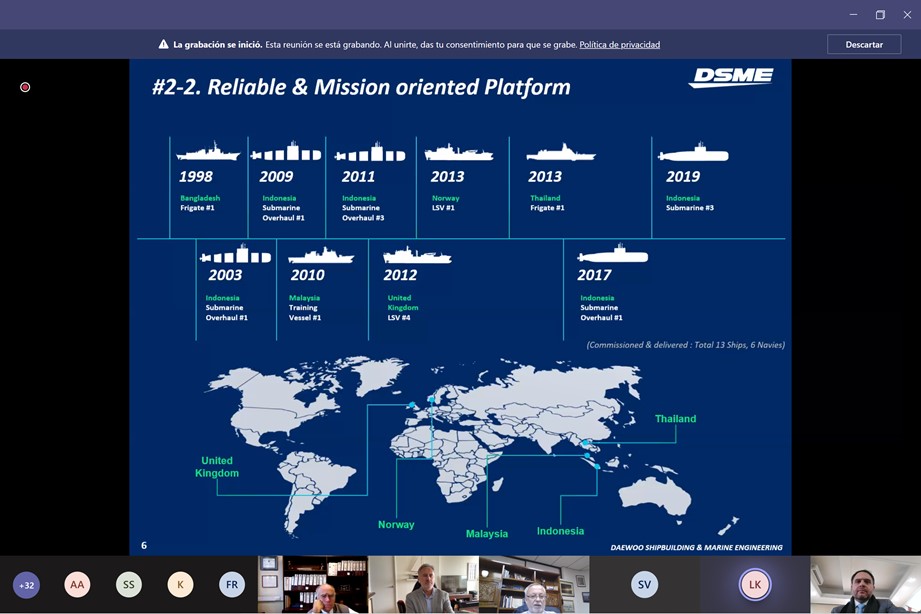
Task: Click the 'Malaysia Training Vessel #1' caption
Action: [305, 308]
